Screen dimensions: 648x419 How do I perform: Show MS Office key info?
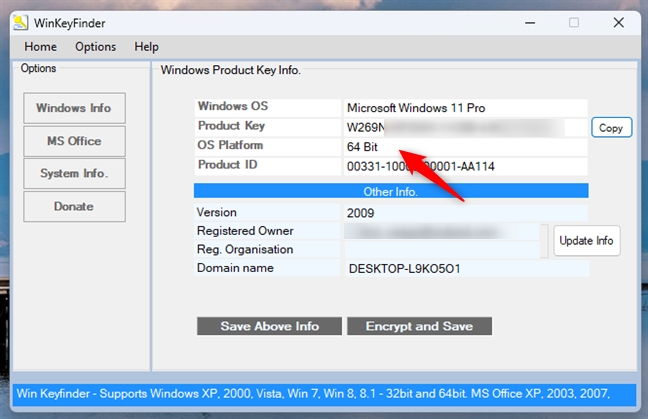tap(74, 141)
